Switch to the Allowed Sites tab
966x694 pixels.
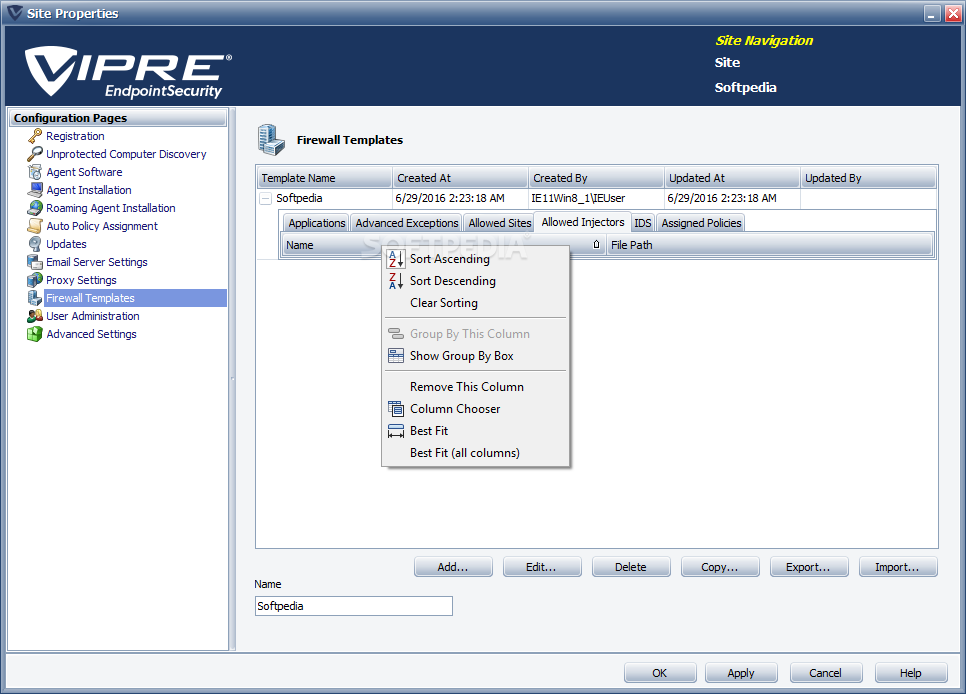tap(500, 223)
